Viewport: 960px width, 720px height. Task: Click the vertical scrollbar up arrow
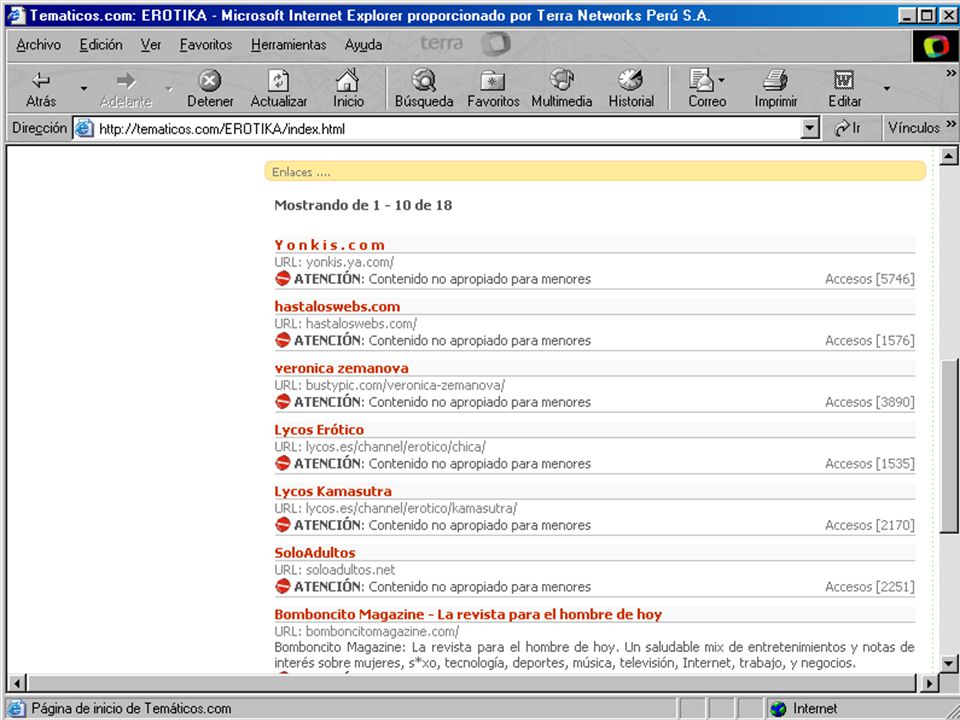pyautogui.click(x=948, y=156)
